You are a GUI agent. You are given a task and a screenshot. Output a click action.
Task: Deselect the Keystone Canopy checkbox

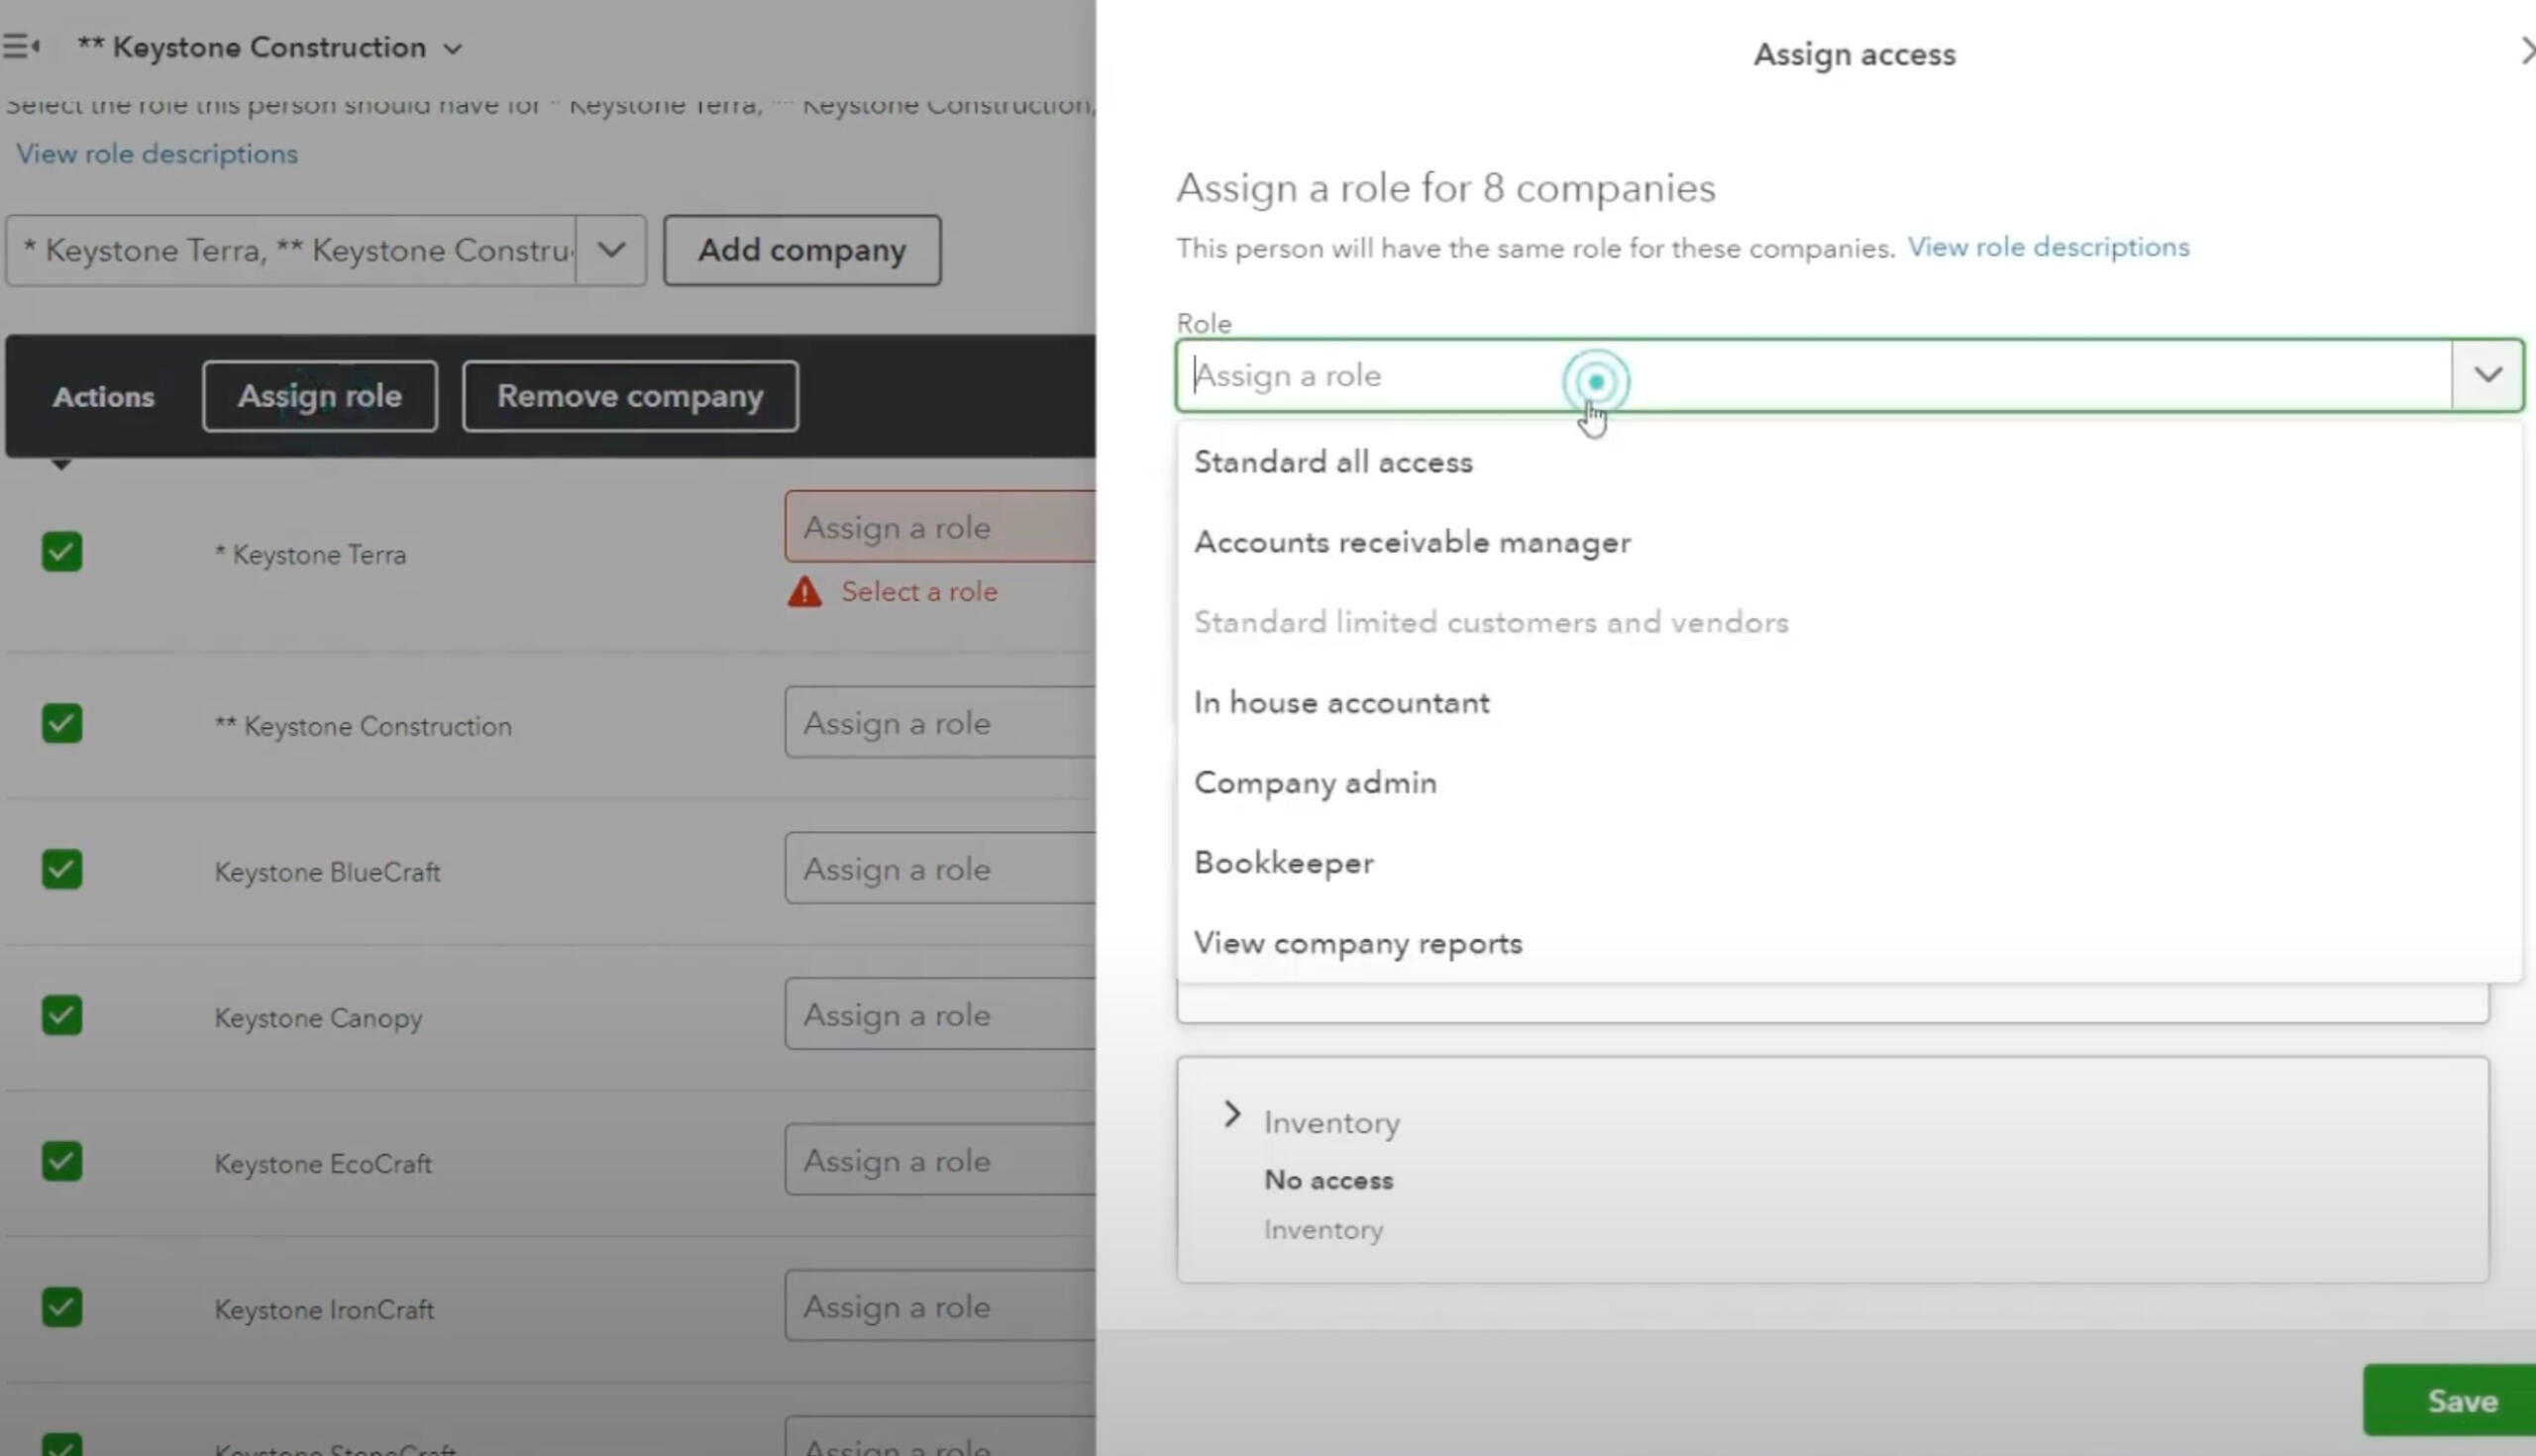[x=62, y=1016]
